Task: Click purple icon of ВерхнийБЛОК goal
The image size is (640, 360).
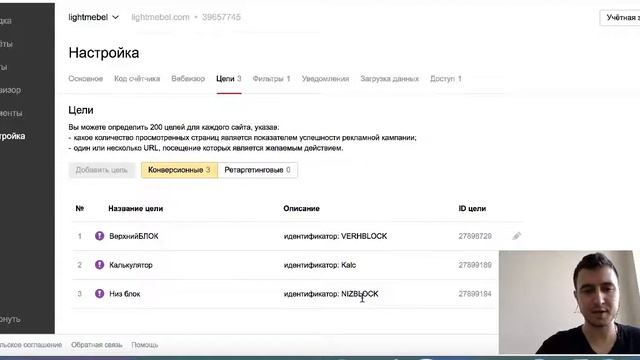Action: click(100, 236)
